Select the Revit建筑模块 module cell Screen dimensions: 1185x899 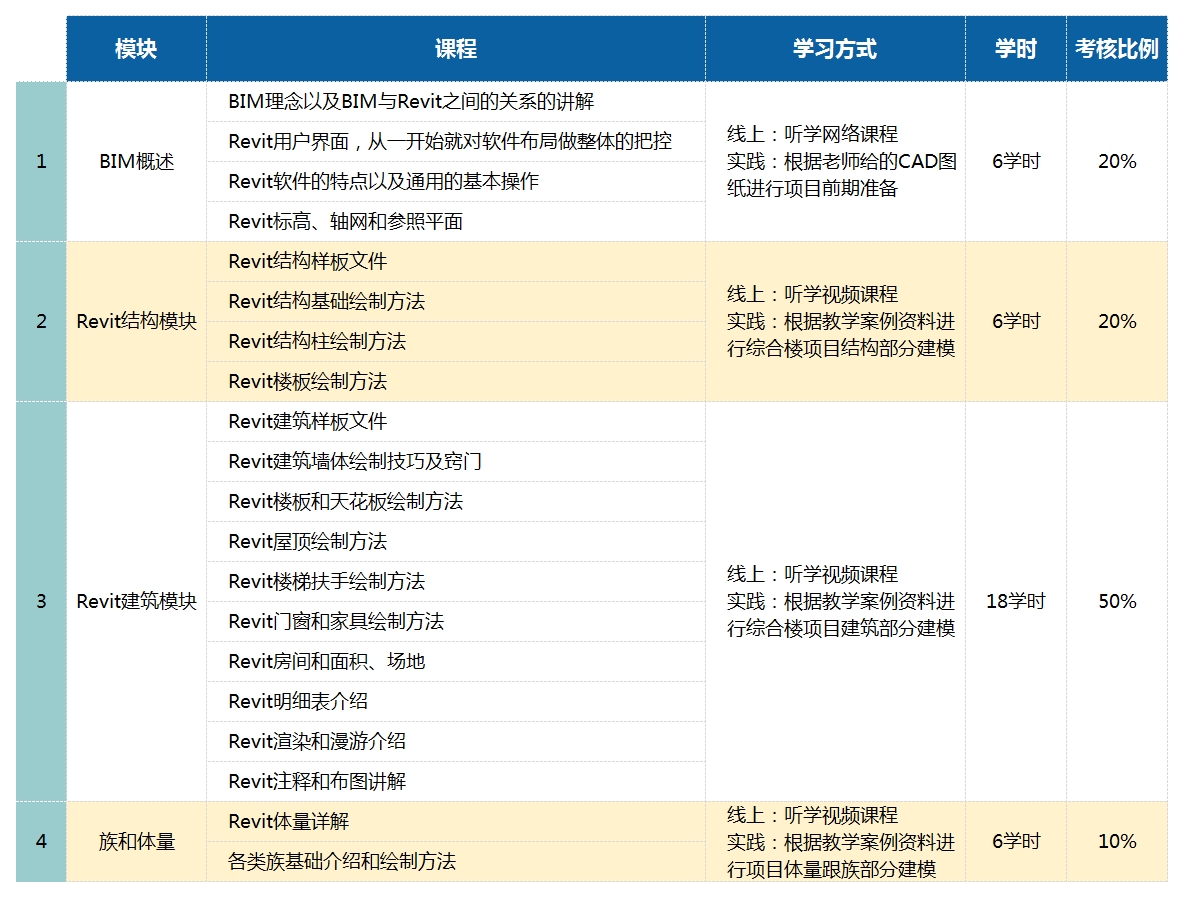(136, 601)
